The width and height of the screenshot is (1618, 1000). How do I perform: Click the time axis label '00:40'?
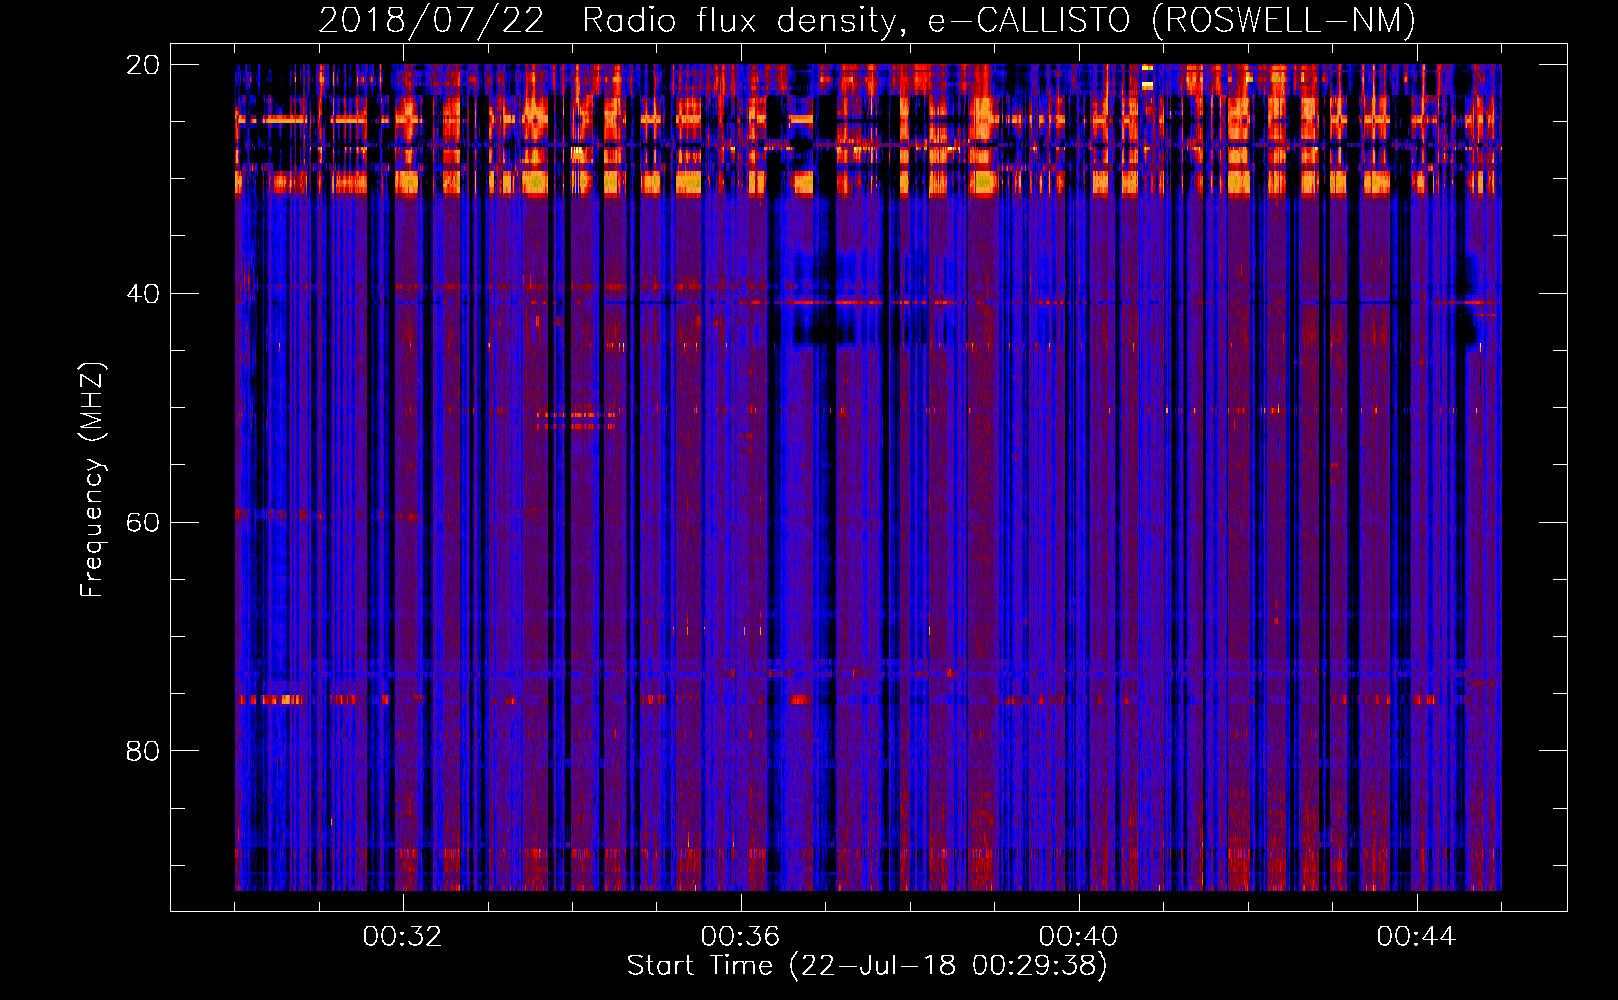tap(1078, 937)
